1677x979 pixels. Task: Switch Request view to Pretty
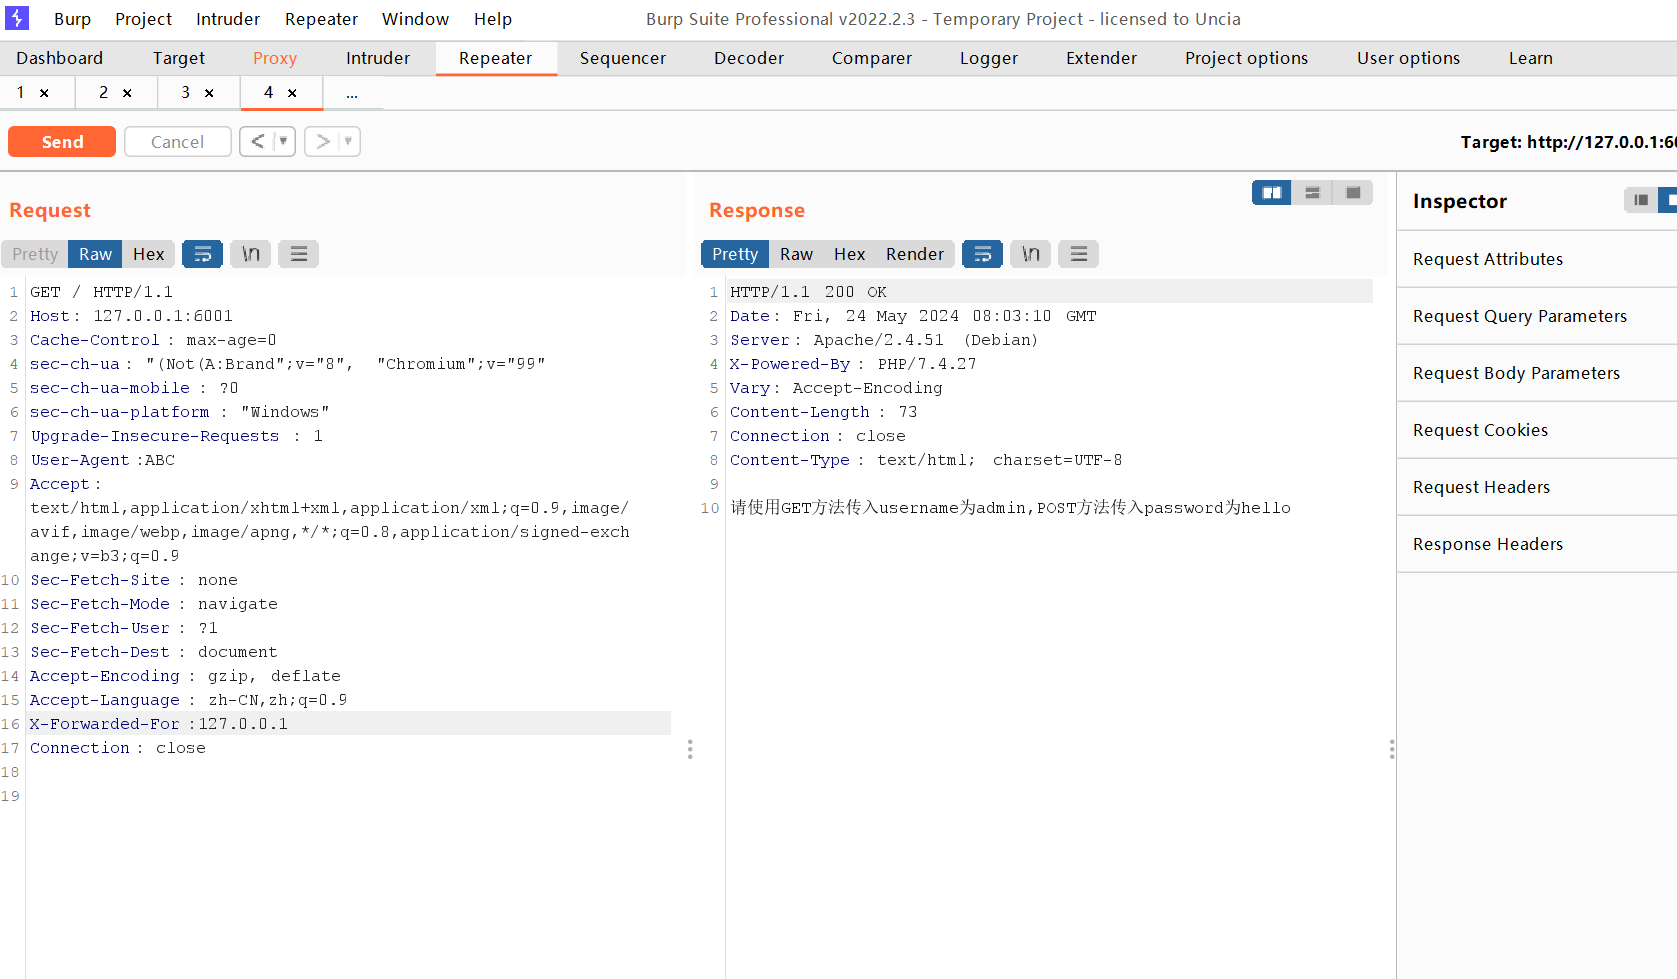click(x=35, y=254)
